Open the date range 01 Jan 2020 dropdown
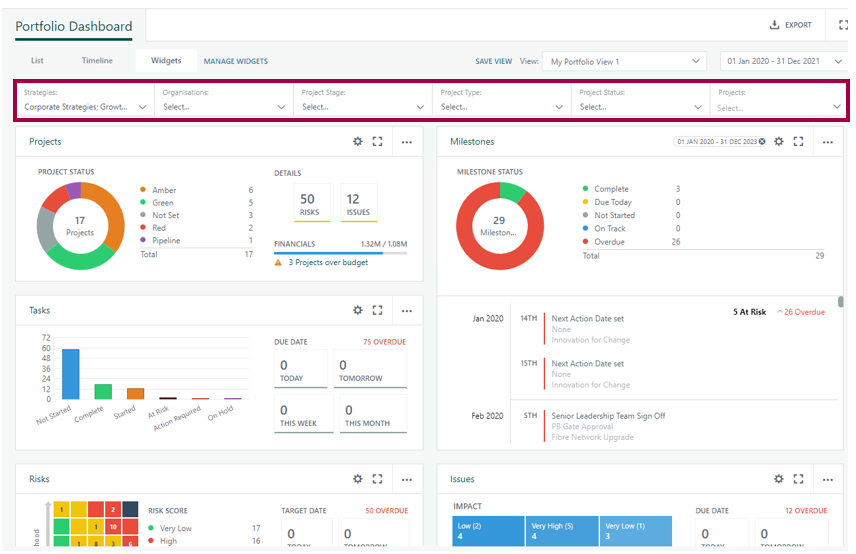This screenshot has height=554, width=856. (784, 61)
